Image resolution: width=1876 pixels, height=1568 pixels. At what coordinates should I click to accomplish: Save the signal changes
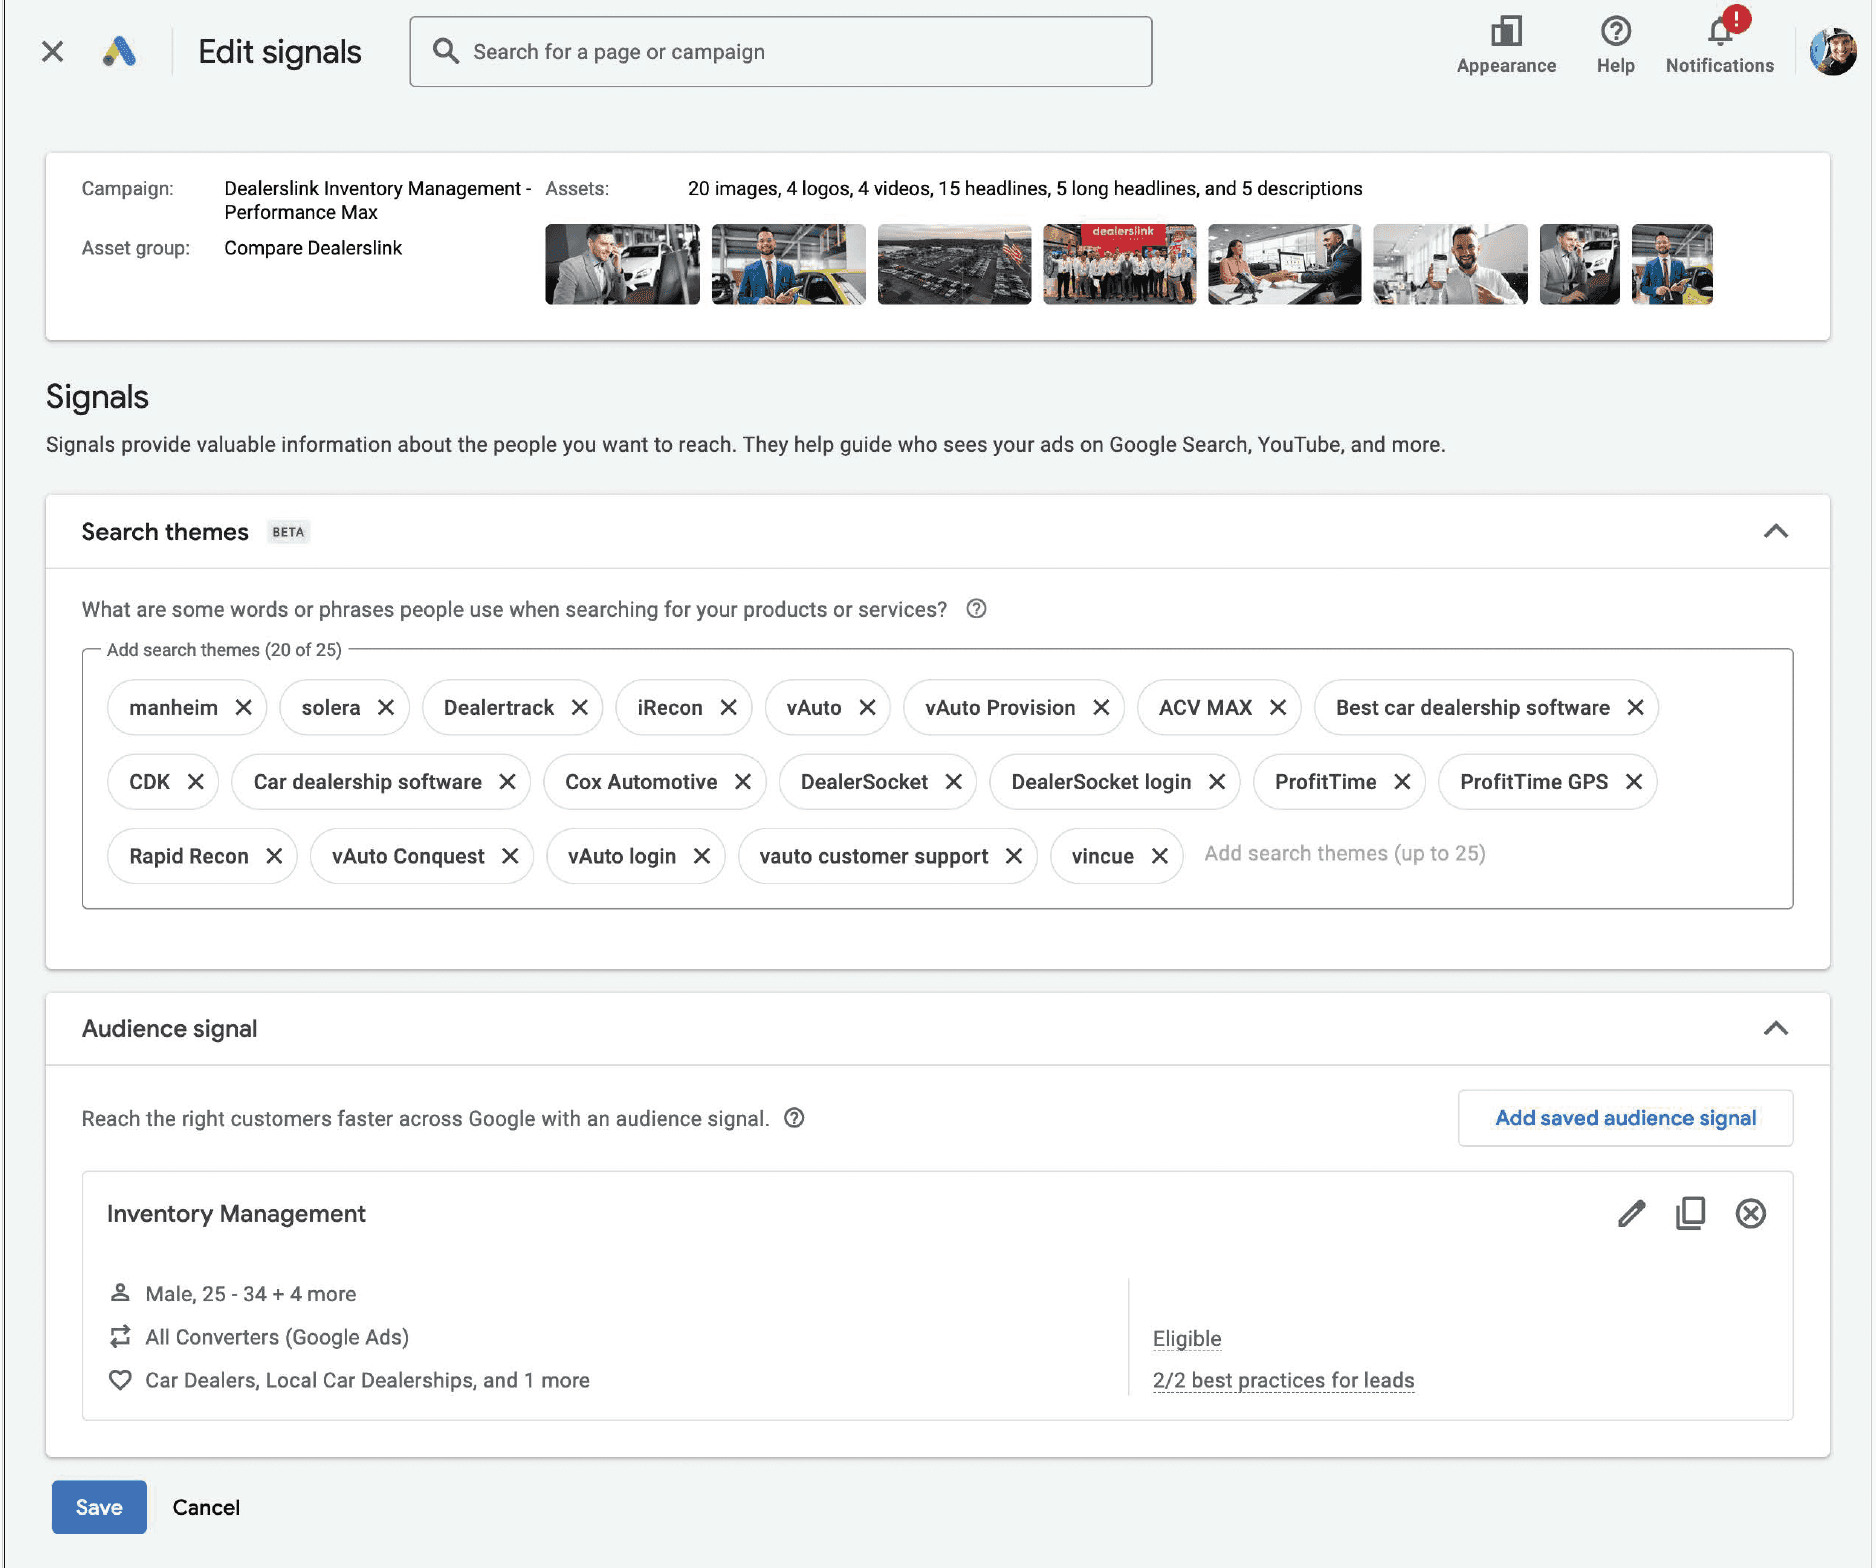pos(99,1507)
